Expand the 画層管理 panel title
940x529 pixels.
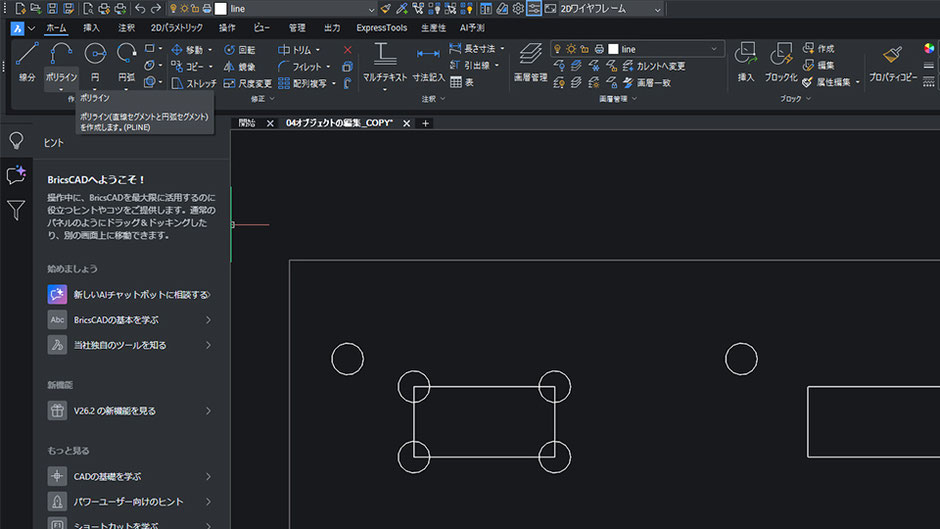(x=617, y=99)
